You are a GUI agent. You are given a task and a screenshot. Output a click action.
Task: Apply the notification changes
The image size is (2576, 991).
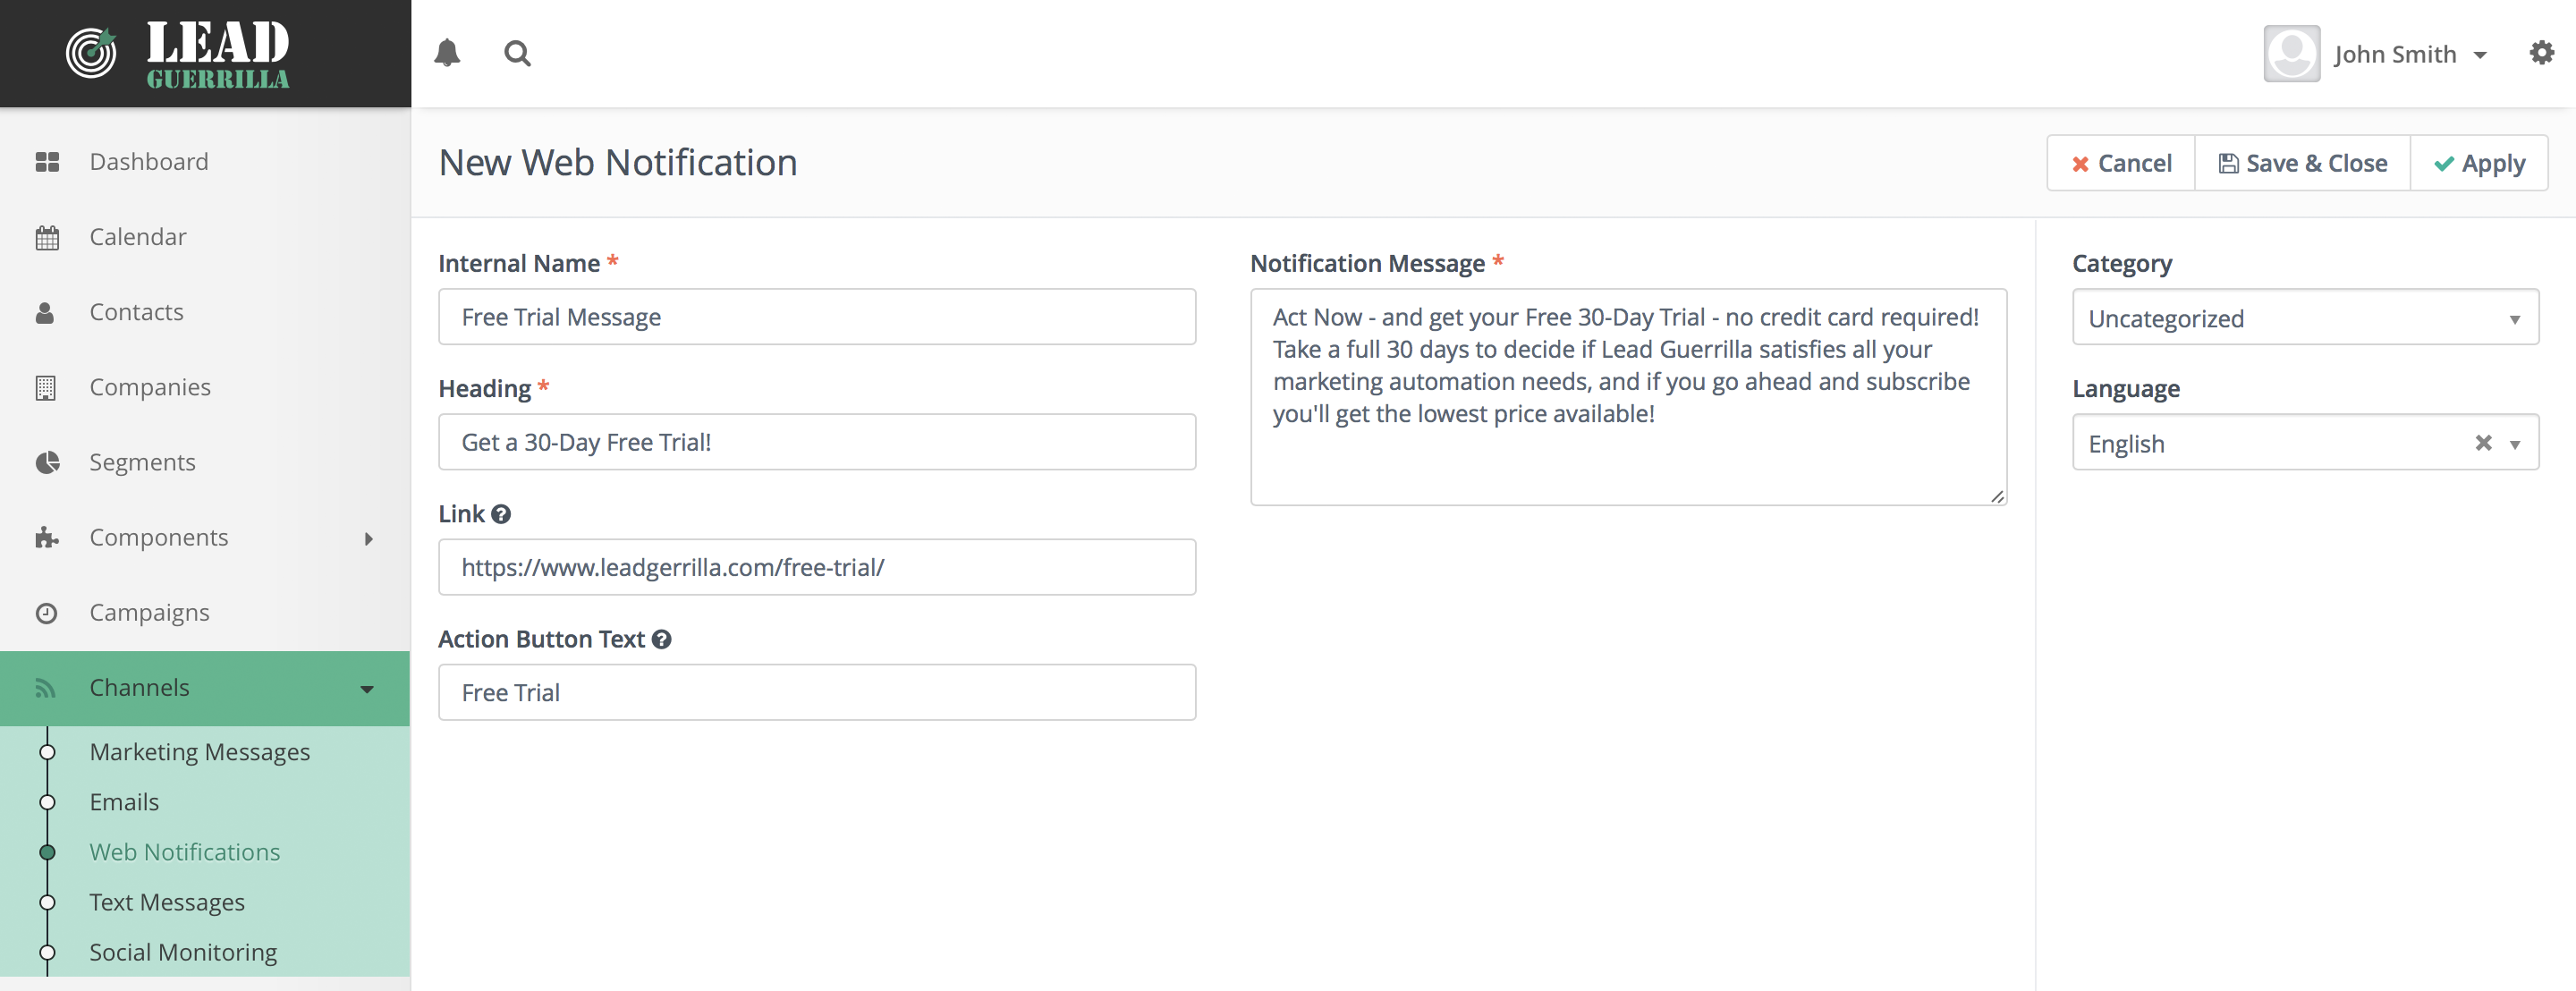[x=2479, y=163]
